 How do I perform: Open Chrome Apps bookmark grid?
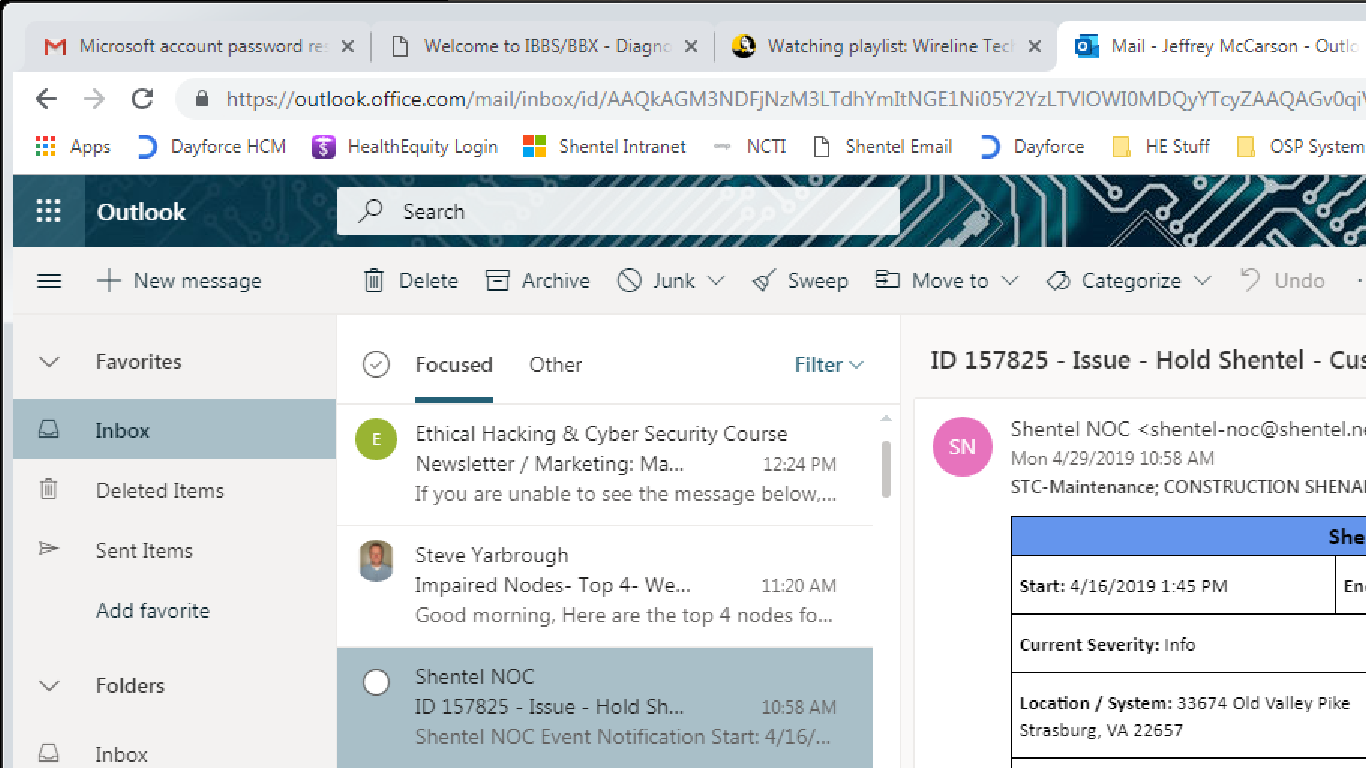pos(45,147)
